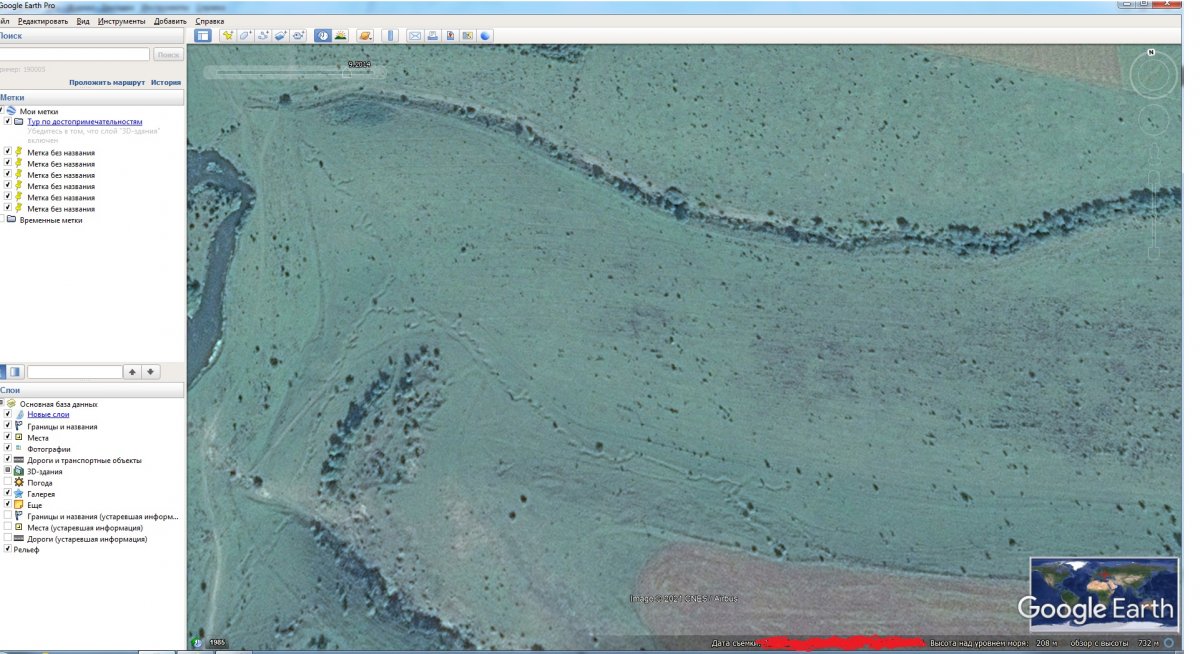
Task: Open historical imagery clock icon
Action: [x=323, y=36]
